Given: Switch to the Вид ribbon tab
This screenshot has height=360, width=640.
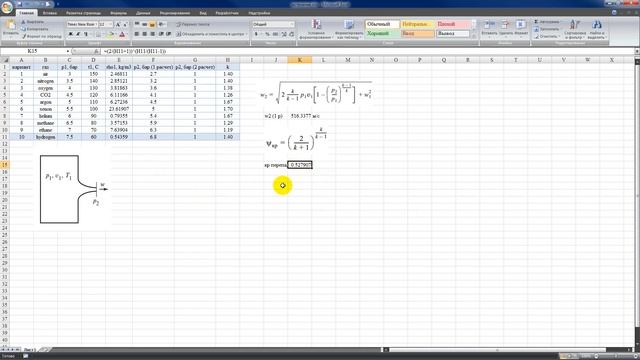Looking at the screenshot, I should point(203,13).
